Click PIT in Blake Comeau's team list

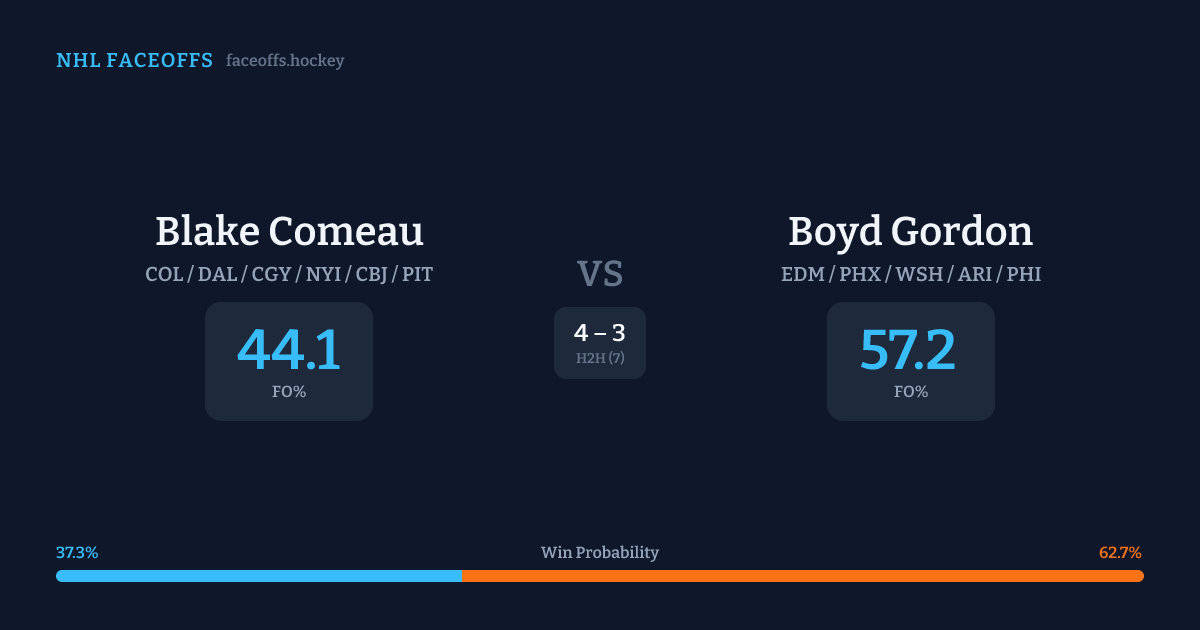417,274
